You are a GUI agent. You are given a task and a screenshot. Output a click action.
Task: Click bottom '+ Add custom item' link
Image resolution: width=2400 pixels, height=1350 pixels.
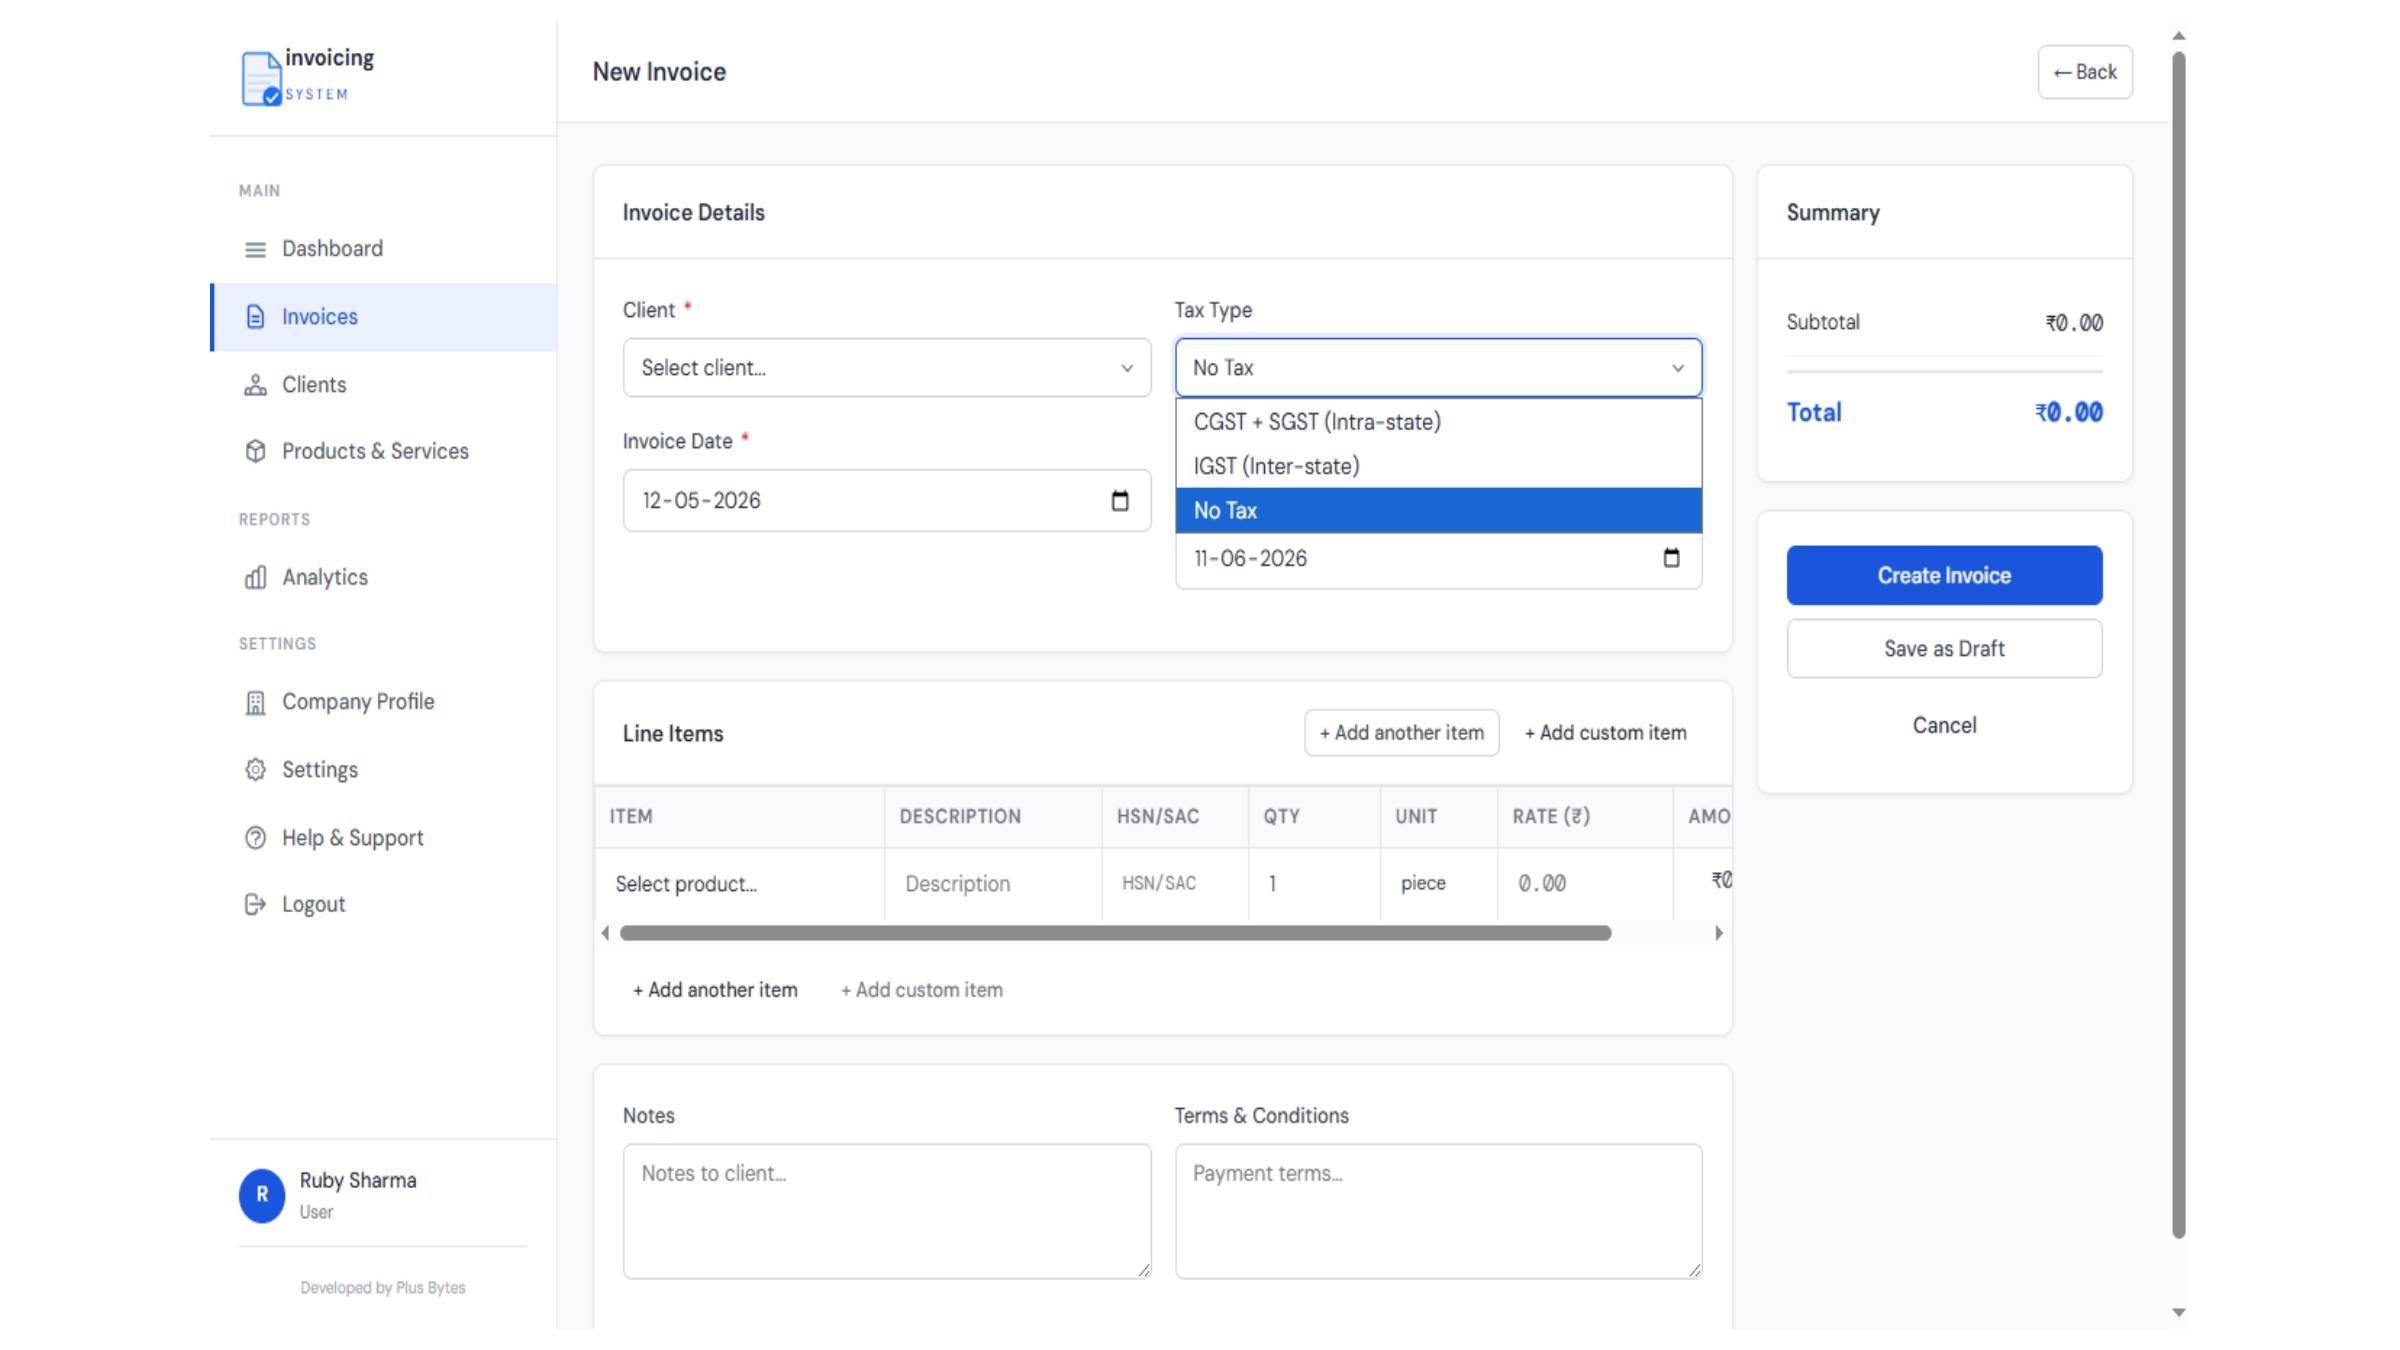pos(921,990)
